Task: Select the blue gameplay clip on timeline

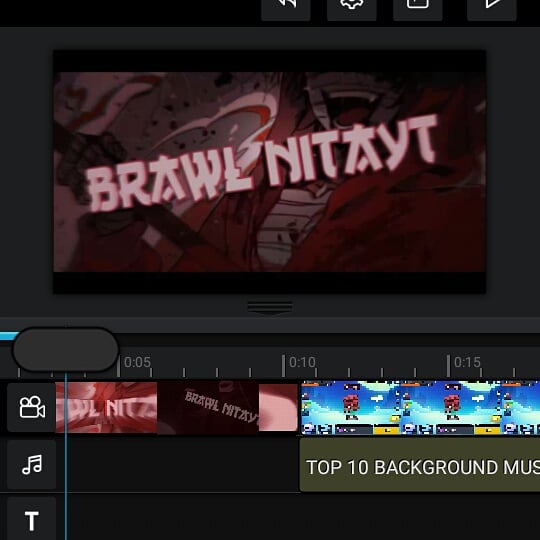Action: [420, 407]
